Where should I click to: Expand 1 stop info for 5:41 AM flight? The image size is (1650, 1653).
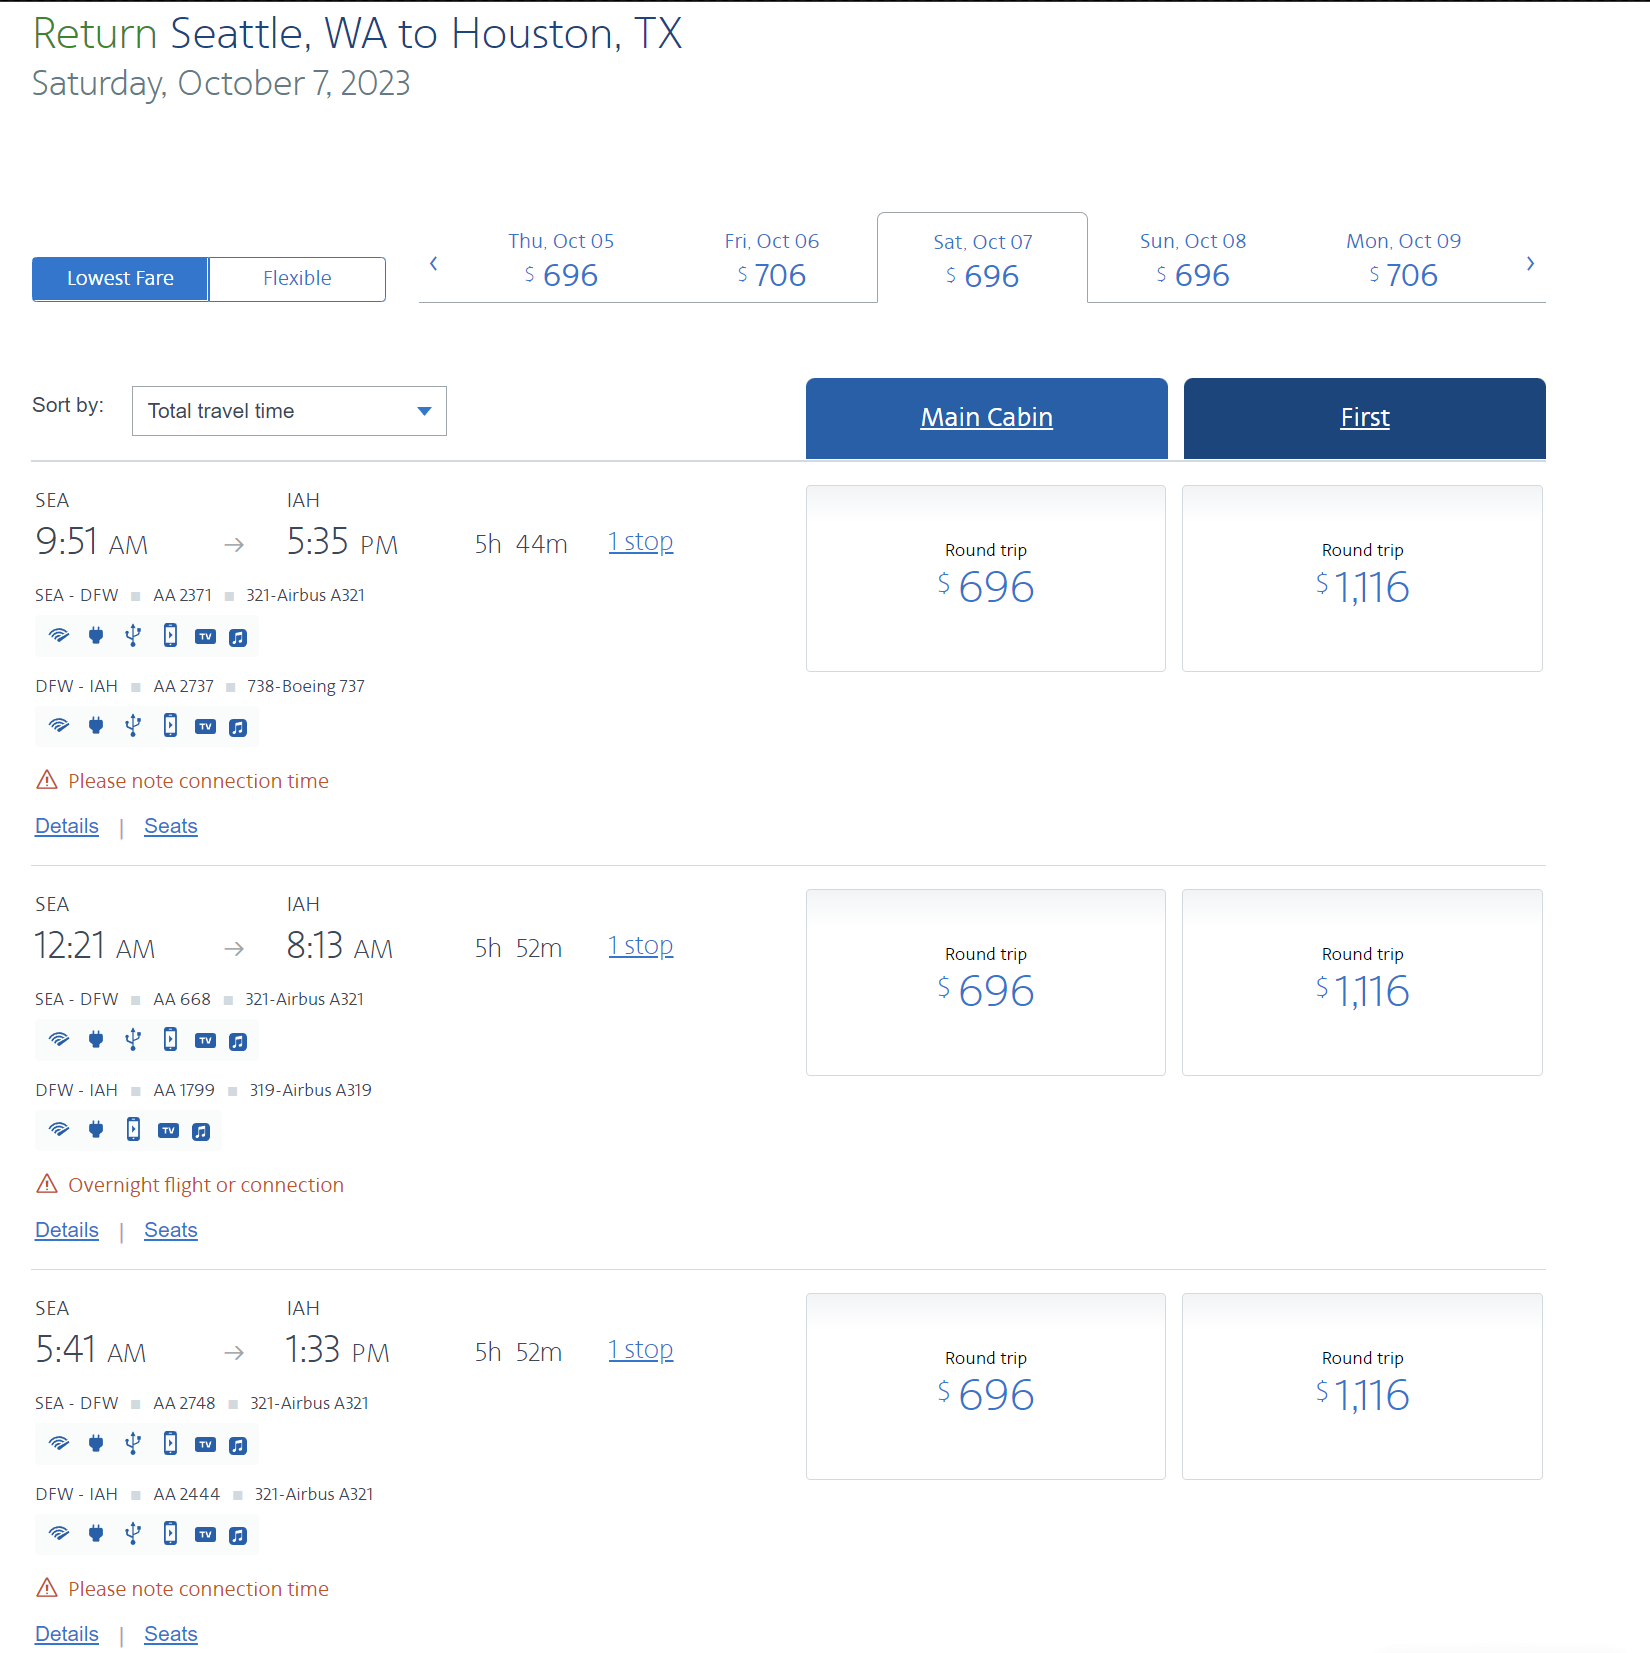(x=640, y=1350)
